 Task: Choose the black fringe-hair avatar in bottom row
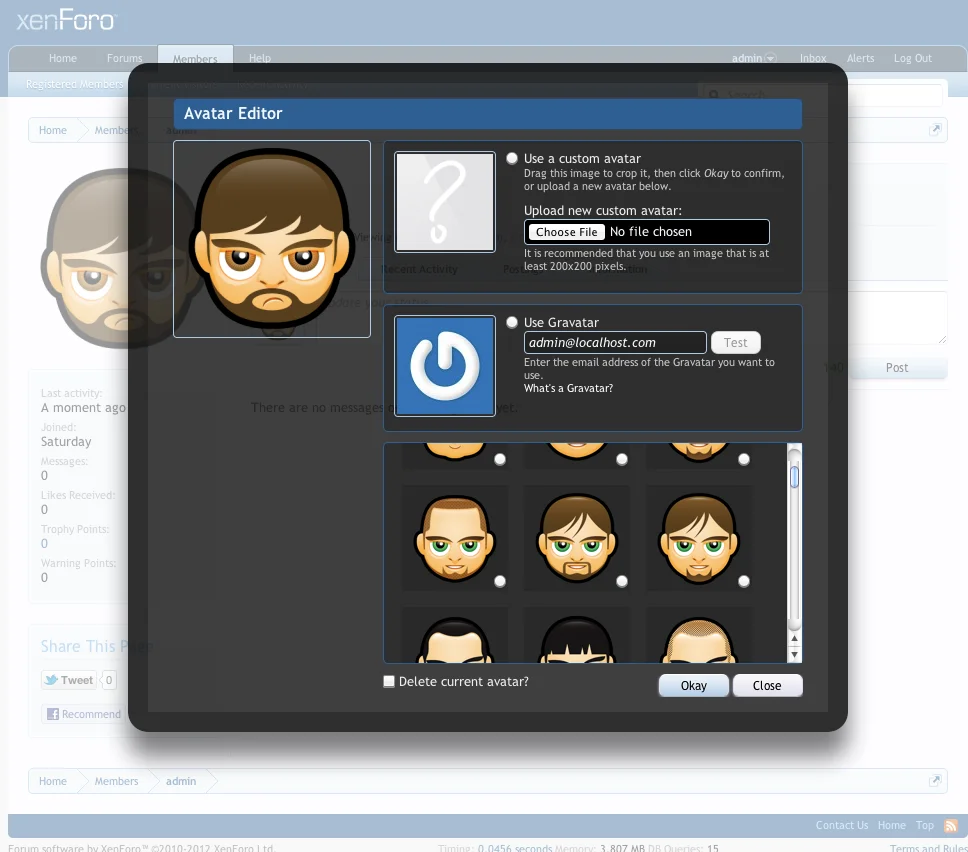(x=577, y=635)
